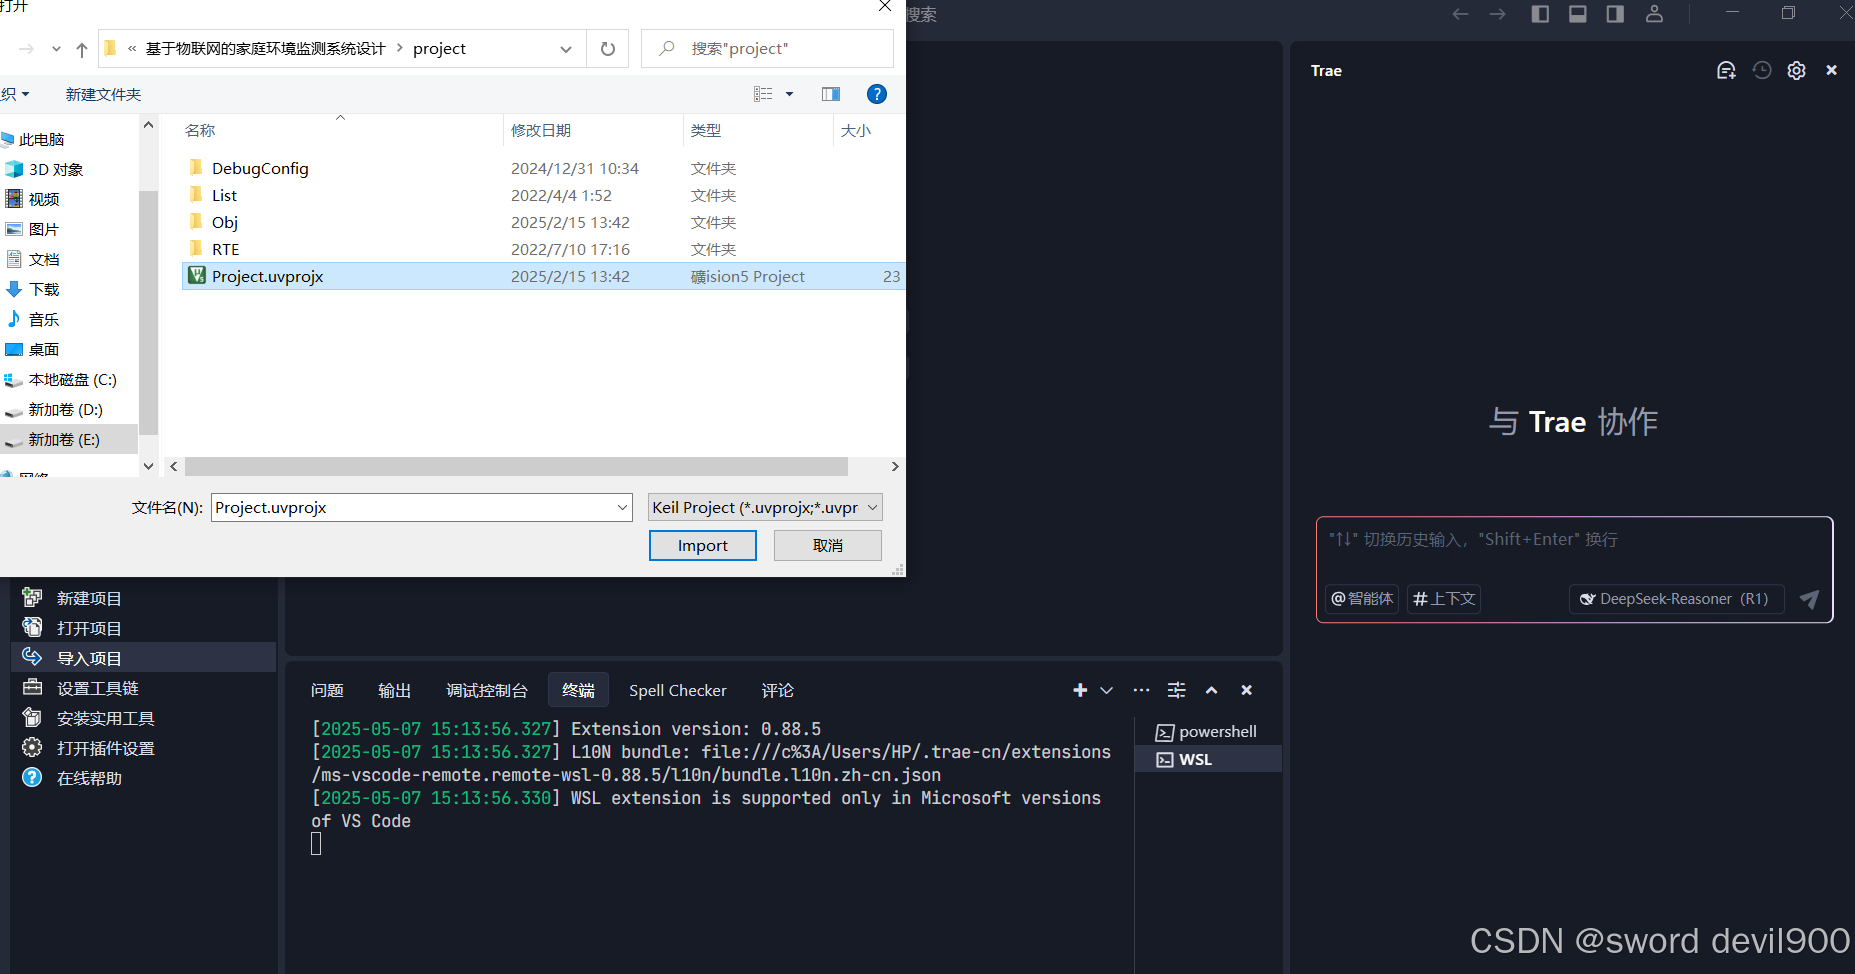The image size is (1855, 974).
Task: Switch to 终端 tab
Action: coord(578,691)
